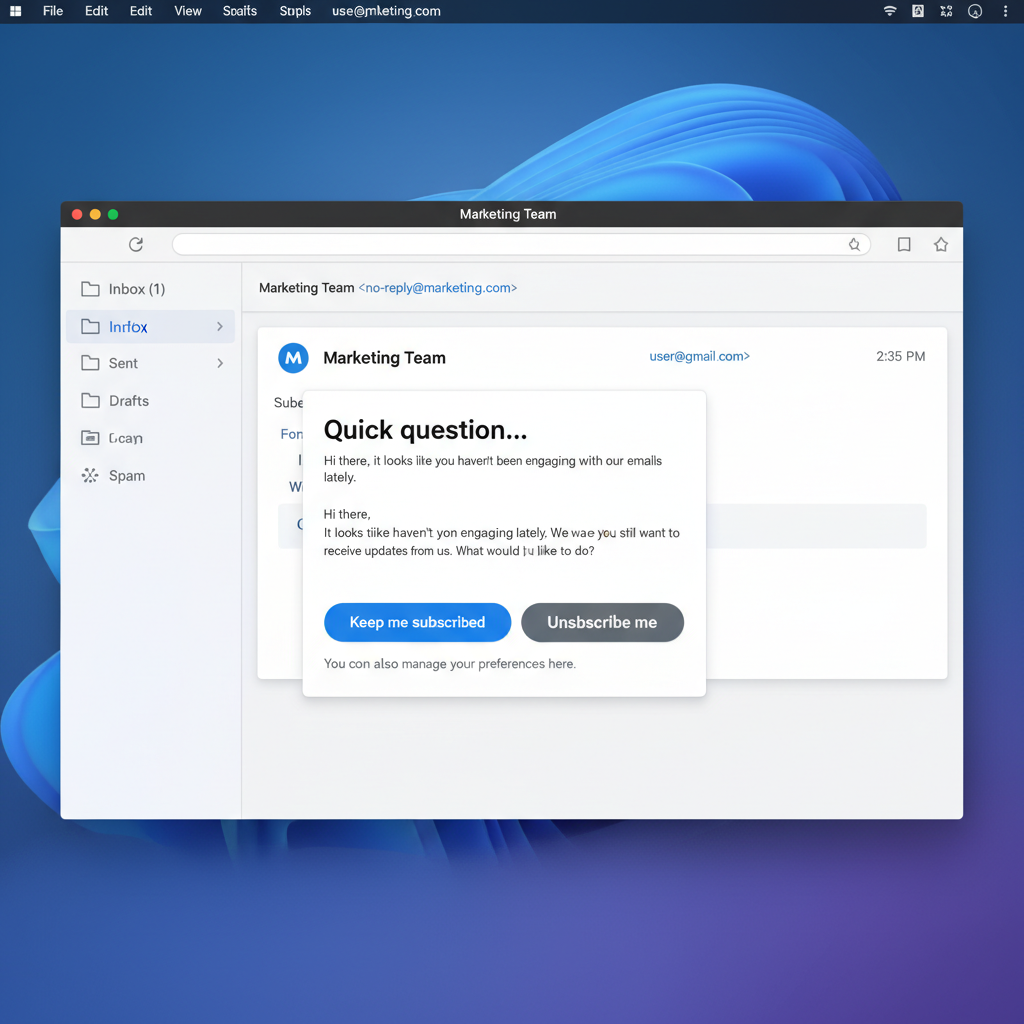Click the Wi-Fi icon in menu bar
This screenshot has height=1024, width=1024.
(x=890, y=11)
